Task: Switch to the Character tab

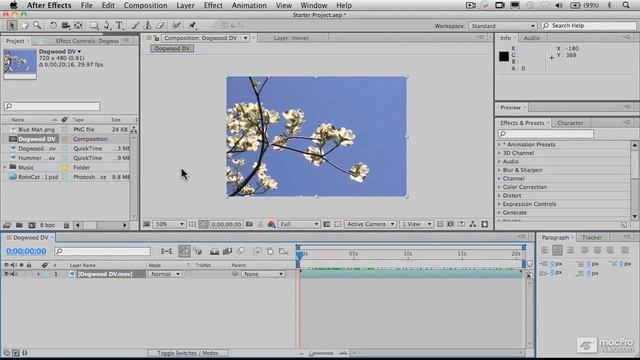Action: tap(570, 123)
